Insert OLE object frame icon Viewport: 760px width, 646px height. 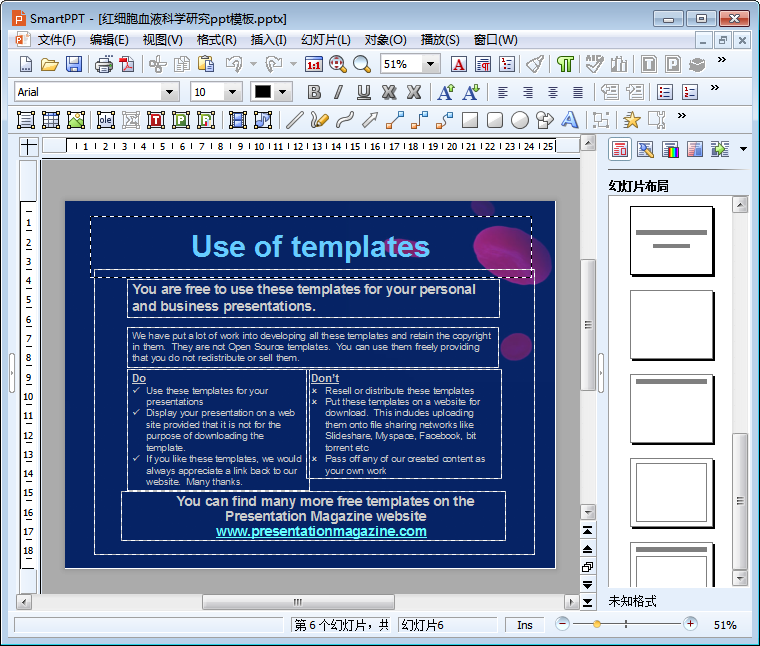pyautogui.click(x=106, y=120)
